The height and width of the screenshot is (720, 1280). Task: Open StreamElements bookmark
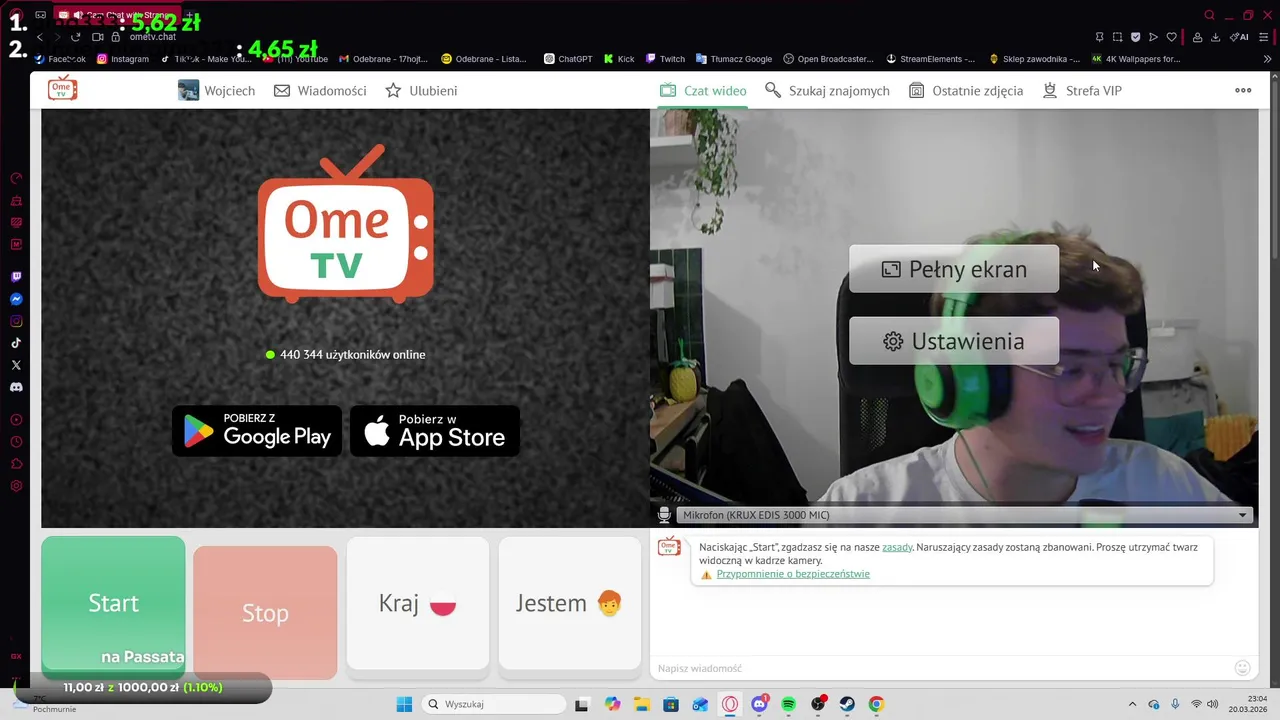(931, 59)
